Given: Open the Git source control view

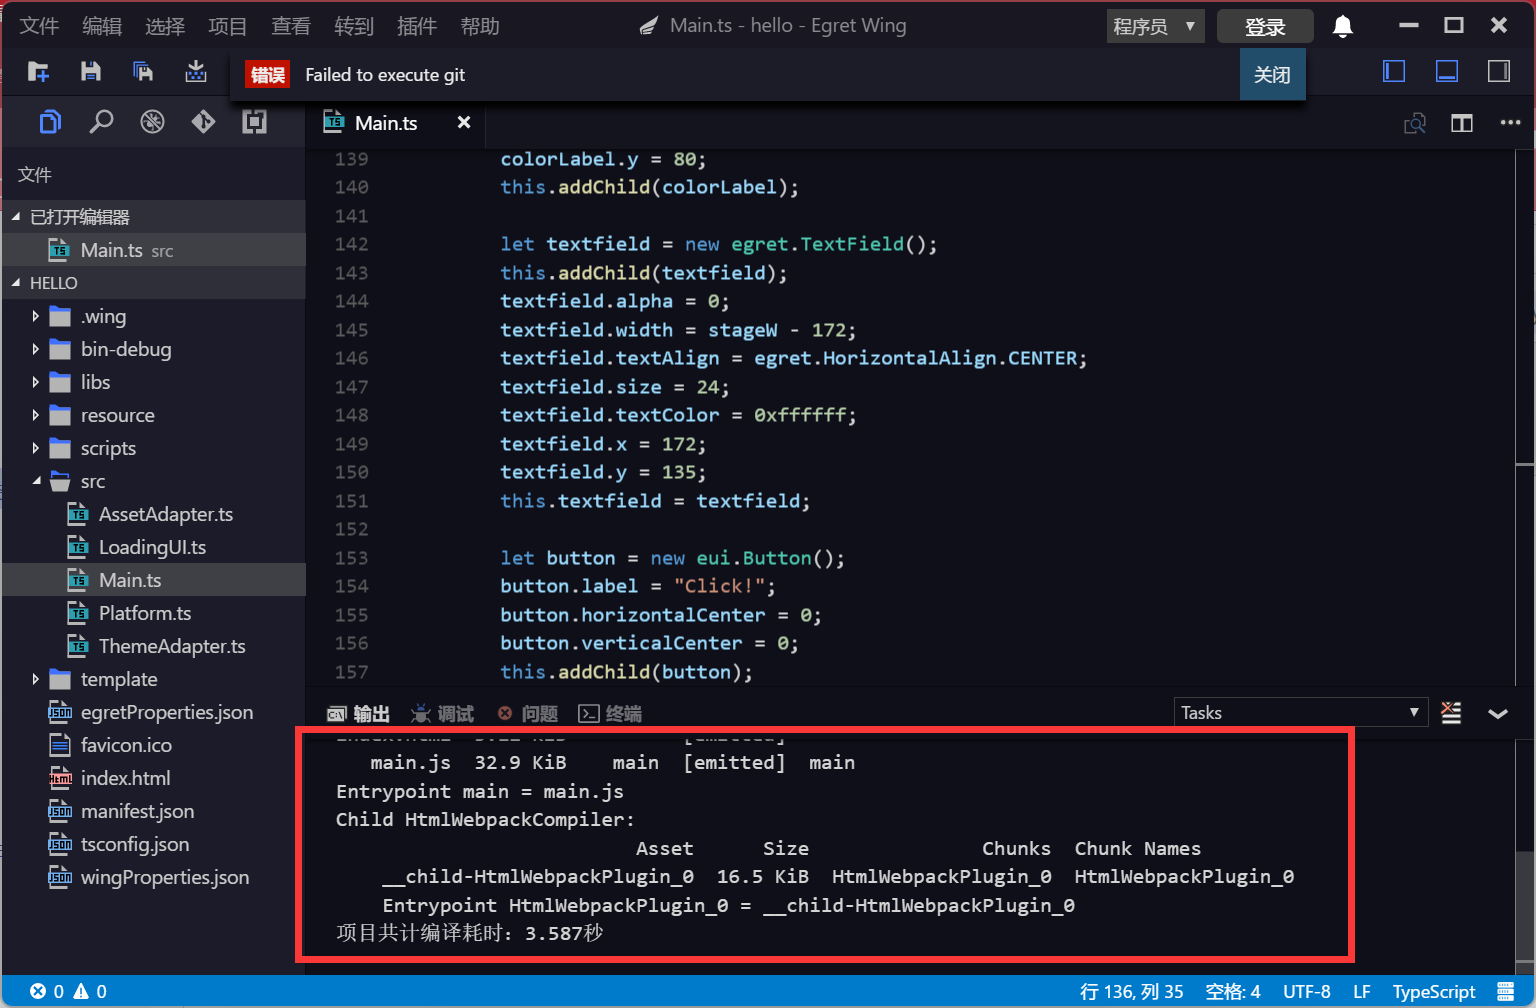Looking at the screenshot, I should 203,122.
